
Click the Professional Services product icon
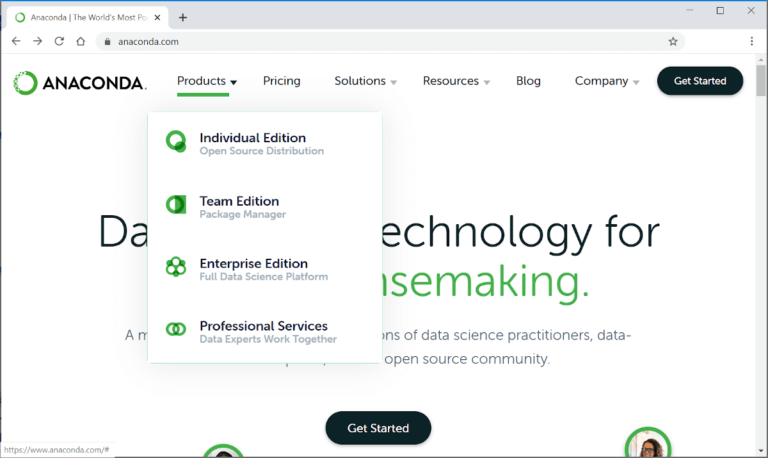pos(176,329)
